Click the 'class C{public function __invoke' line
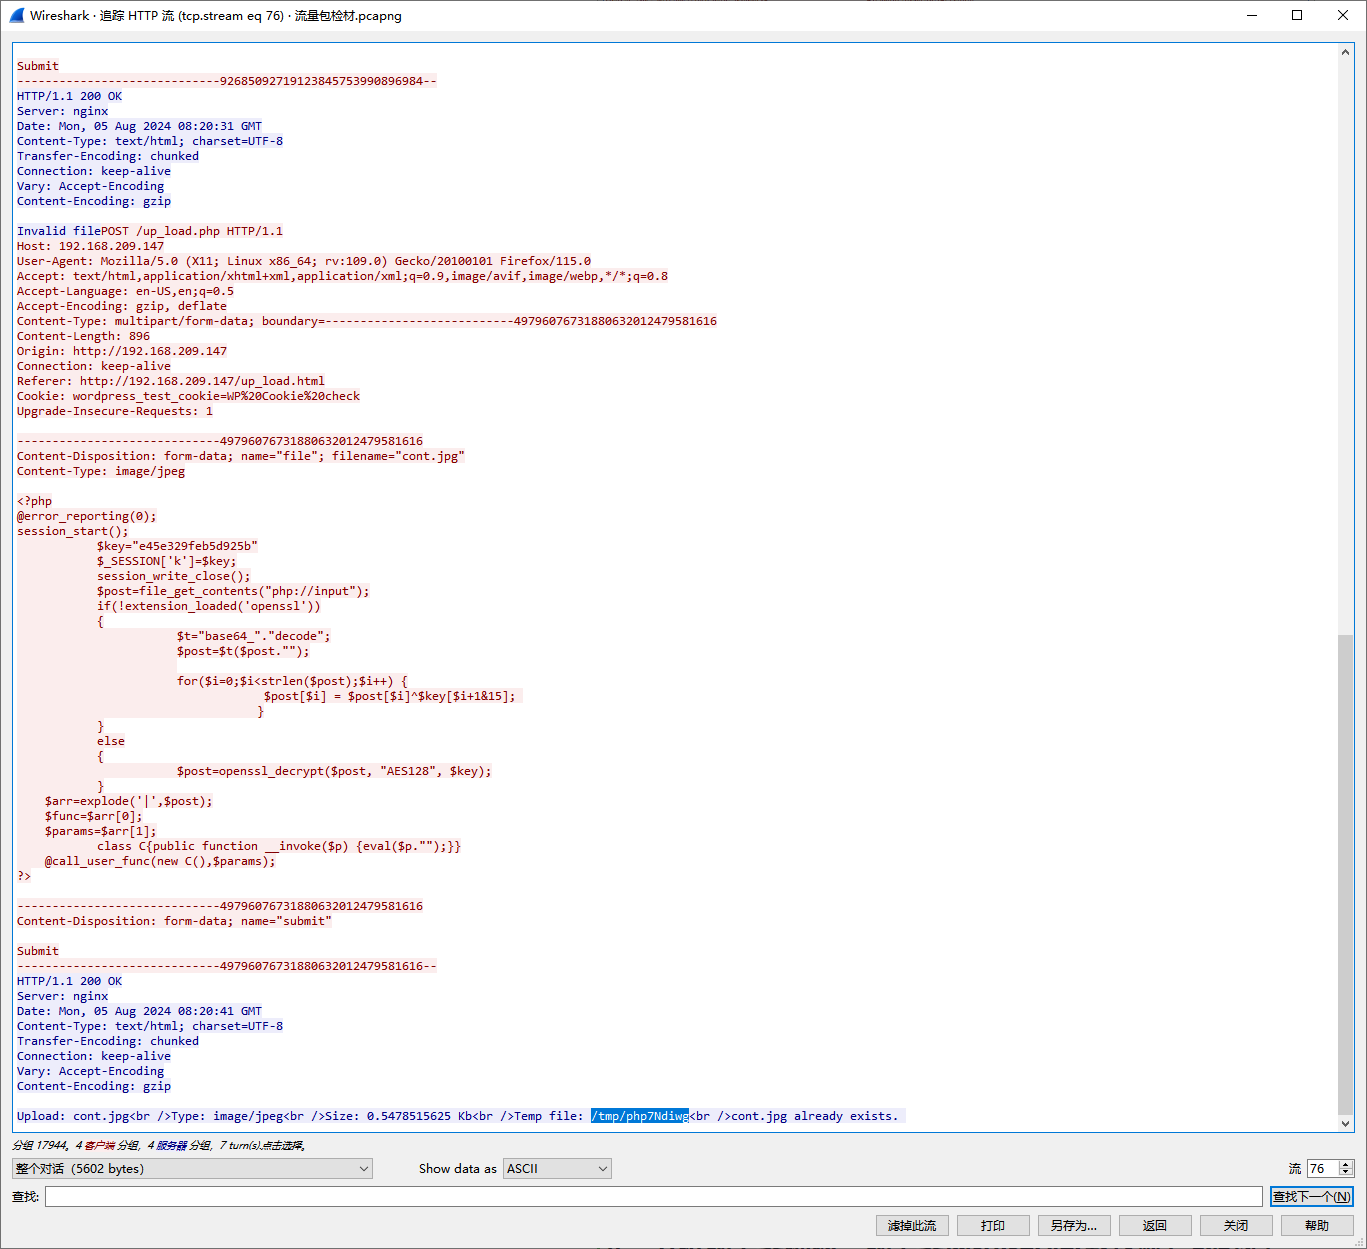 click(x=279, y=846)
